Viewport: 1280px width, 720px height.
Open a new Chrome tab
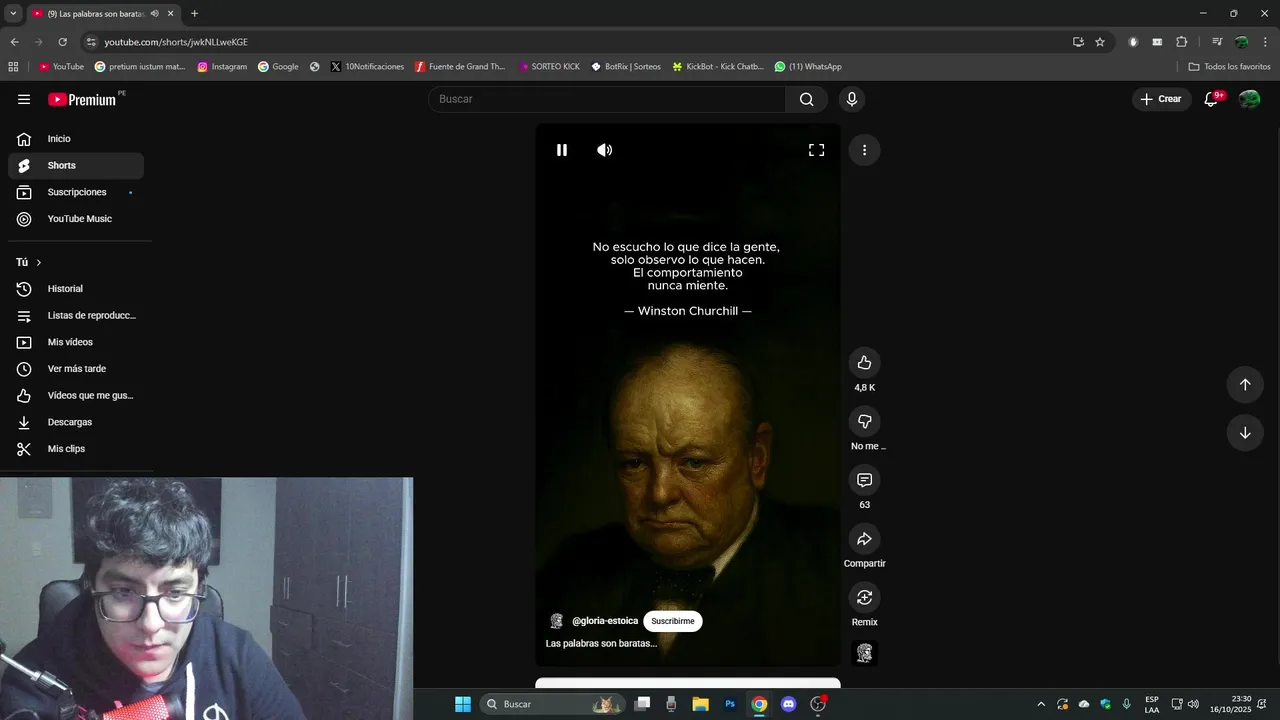point(194,13)
